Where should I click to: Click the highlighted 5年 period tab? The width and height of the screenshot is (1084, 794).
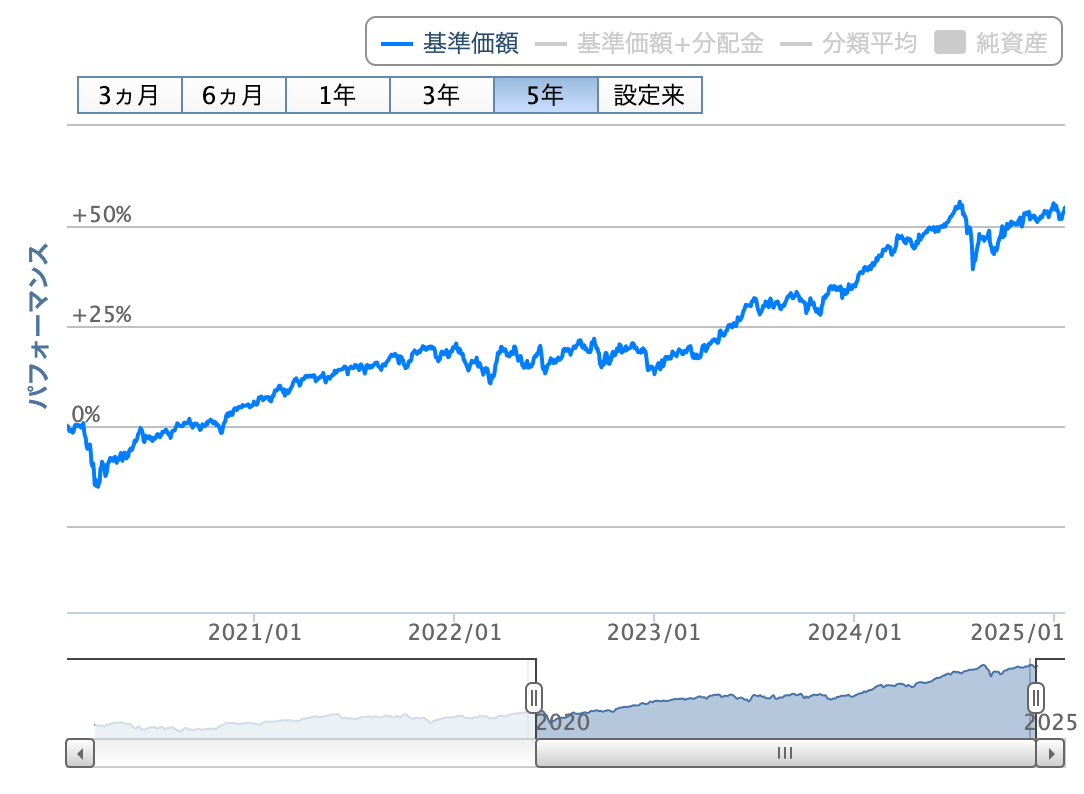(x=545, y=96)
